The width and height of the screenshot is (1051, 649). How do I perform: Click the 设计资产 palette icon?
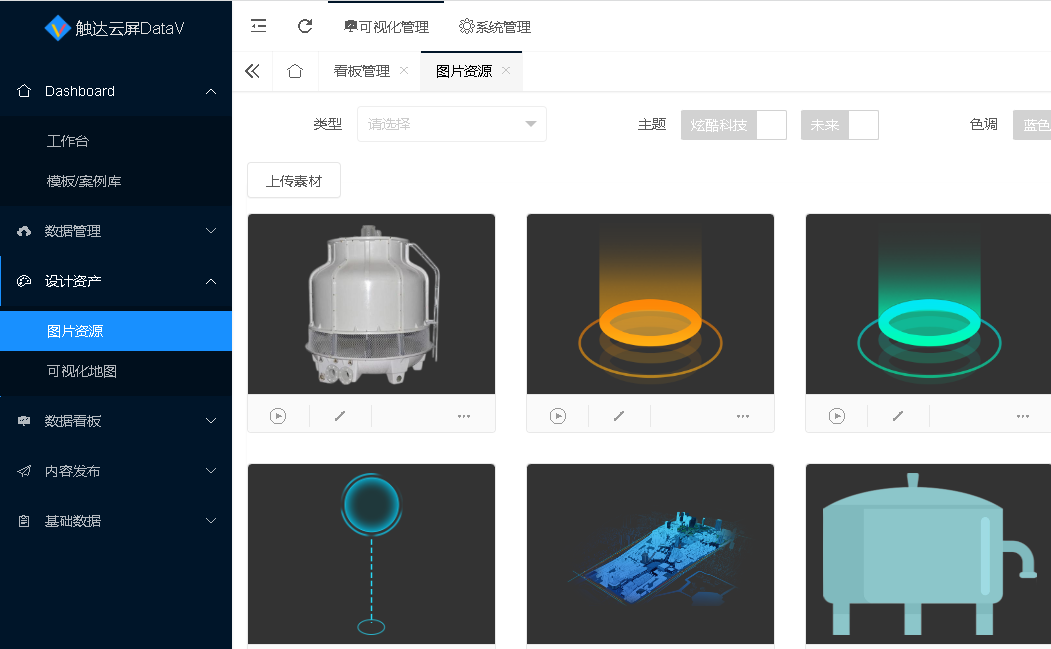click(x=24, y=281)
